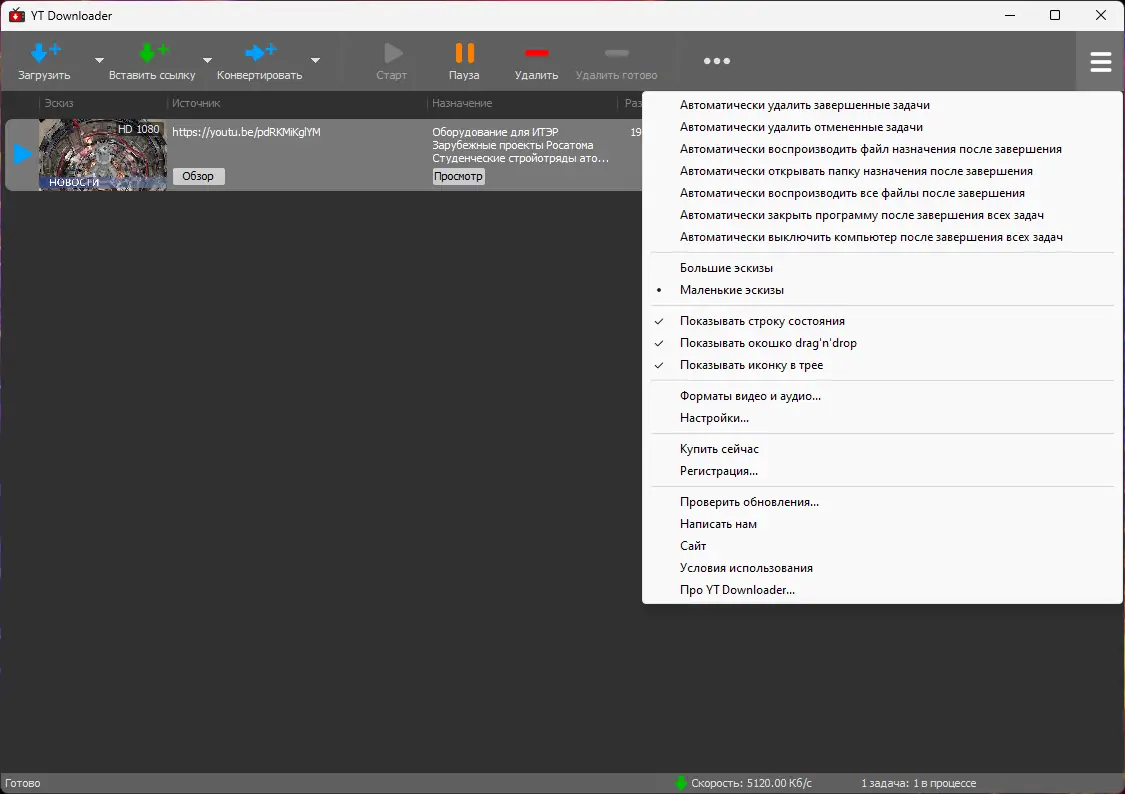Uncheck Показывать строку состояния
Viewport: 1125px width, 794px height.
click(882, 321)
